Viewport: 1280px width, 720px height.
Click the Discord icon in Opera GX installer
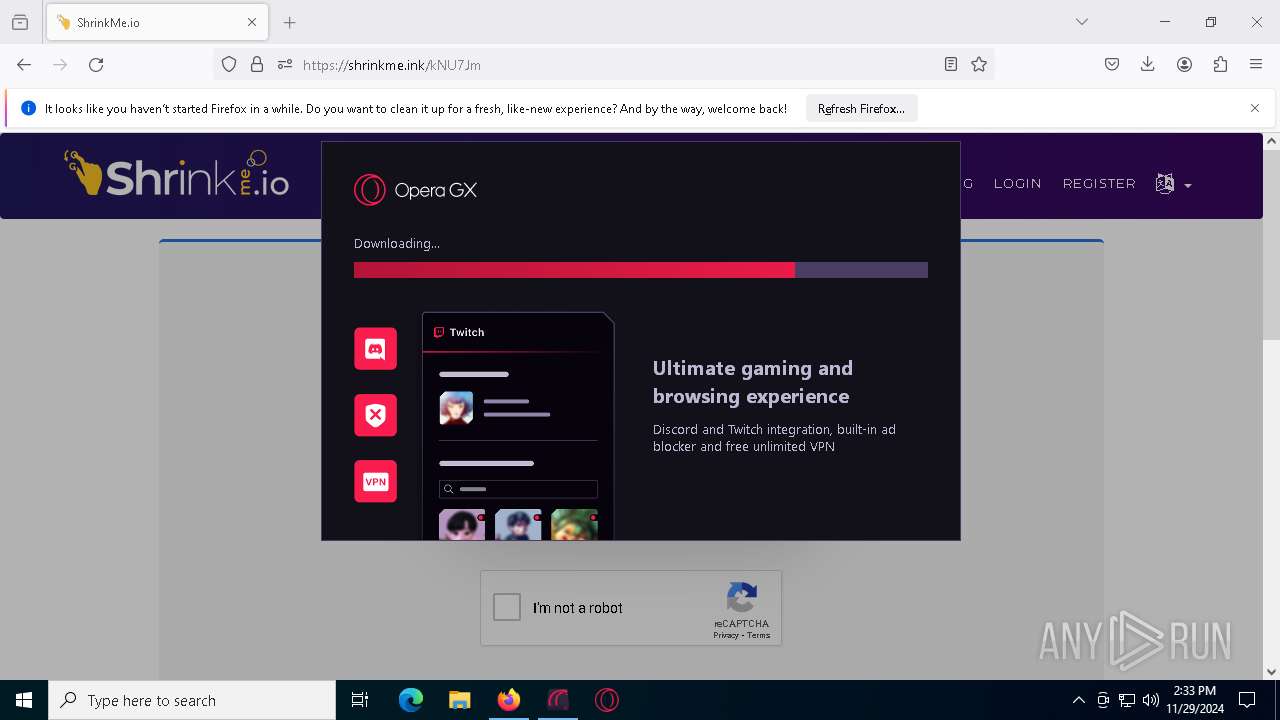(x=375, y=349)
